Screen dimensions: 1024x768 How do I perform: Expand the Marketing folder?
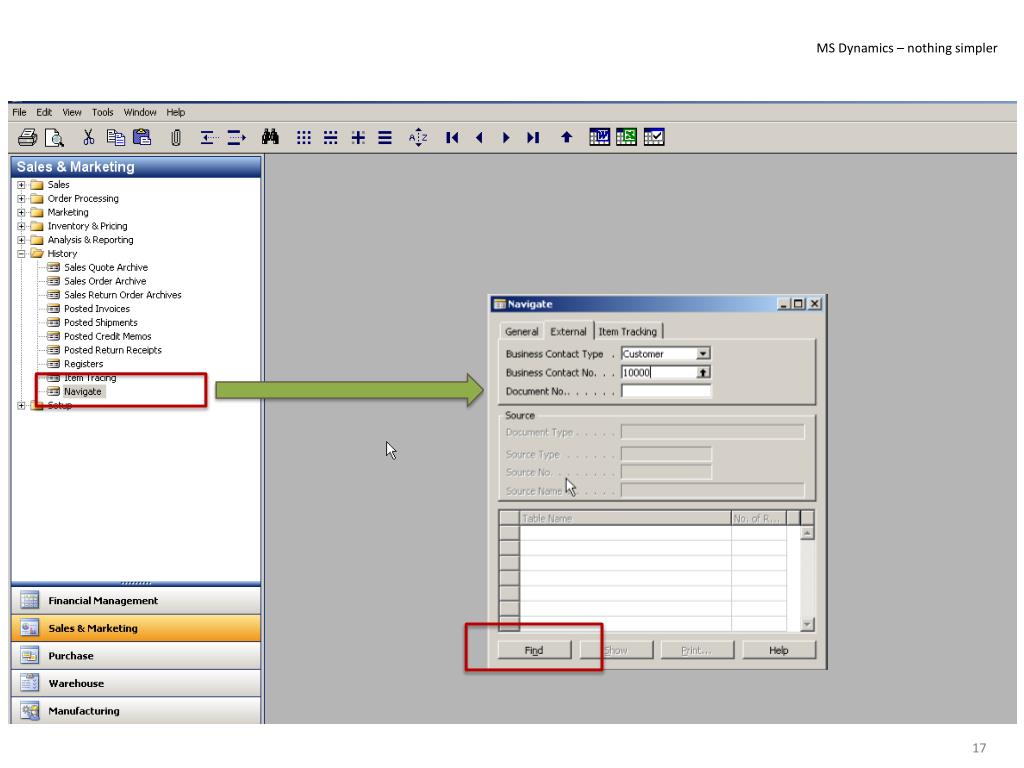pos(22,212)
